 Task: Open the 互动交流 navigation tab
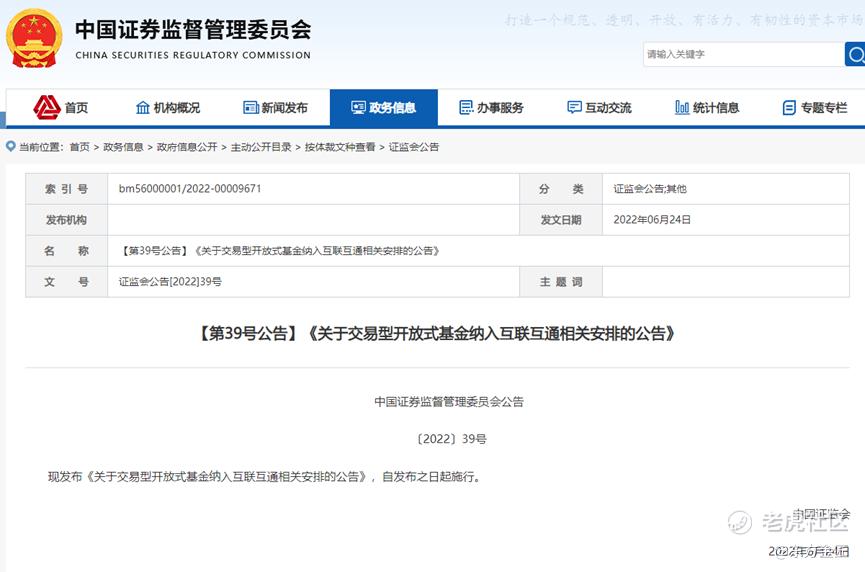coord(599,108)
